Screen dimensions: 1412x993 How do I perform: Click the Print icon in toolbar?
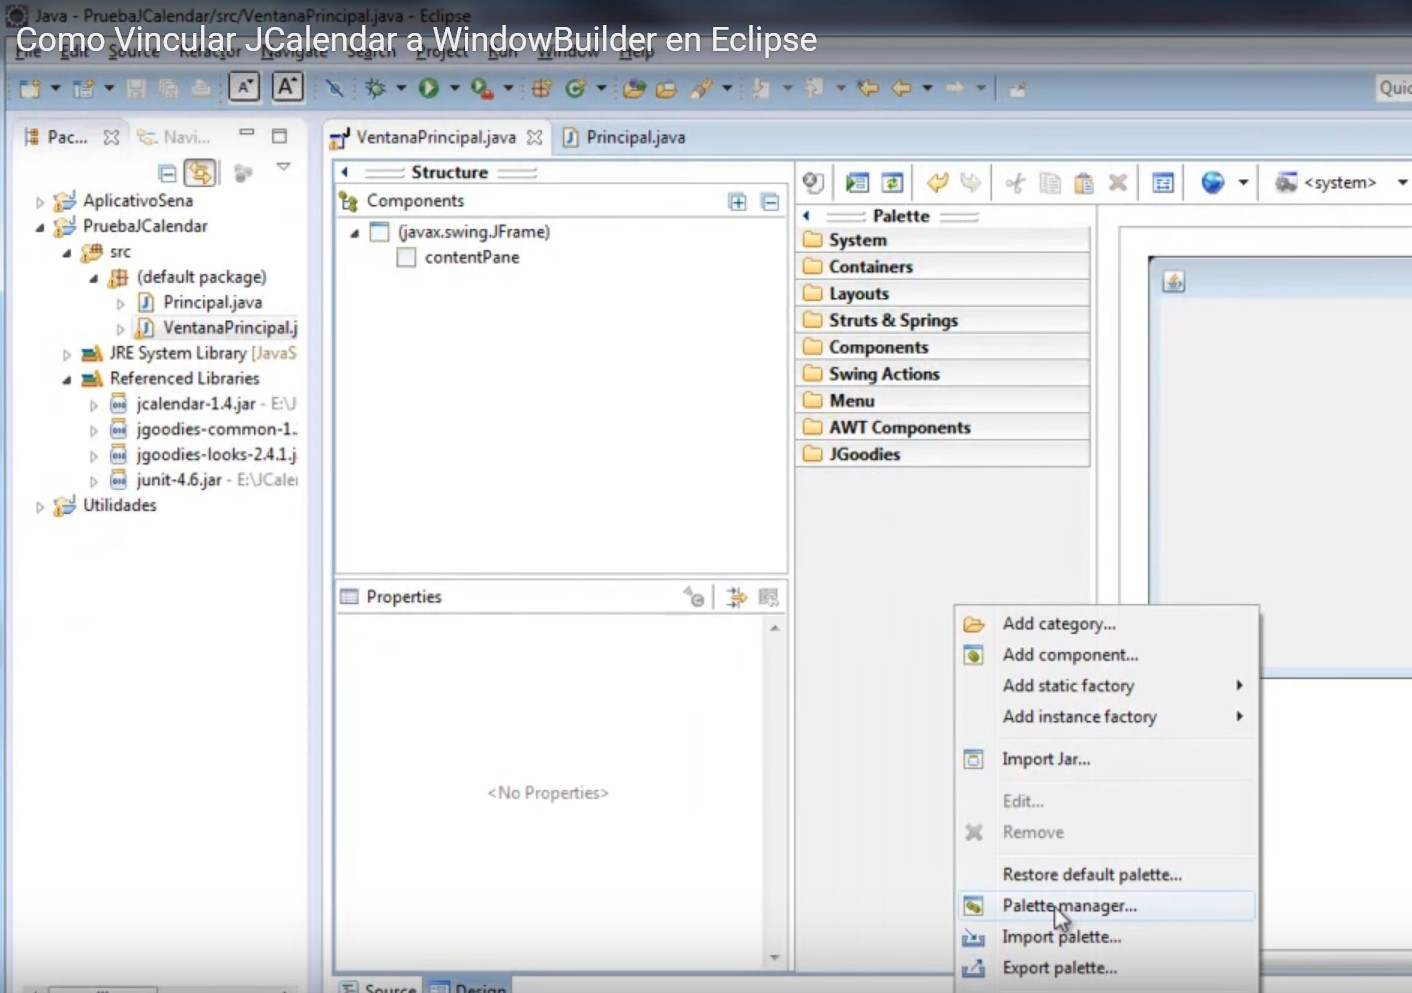(x=201, y=88)
